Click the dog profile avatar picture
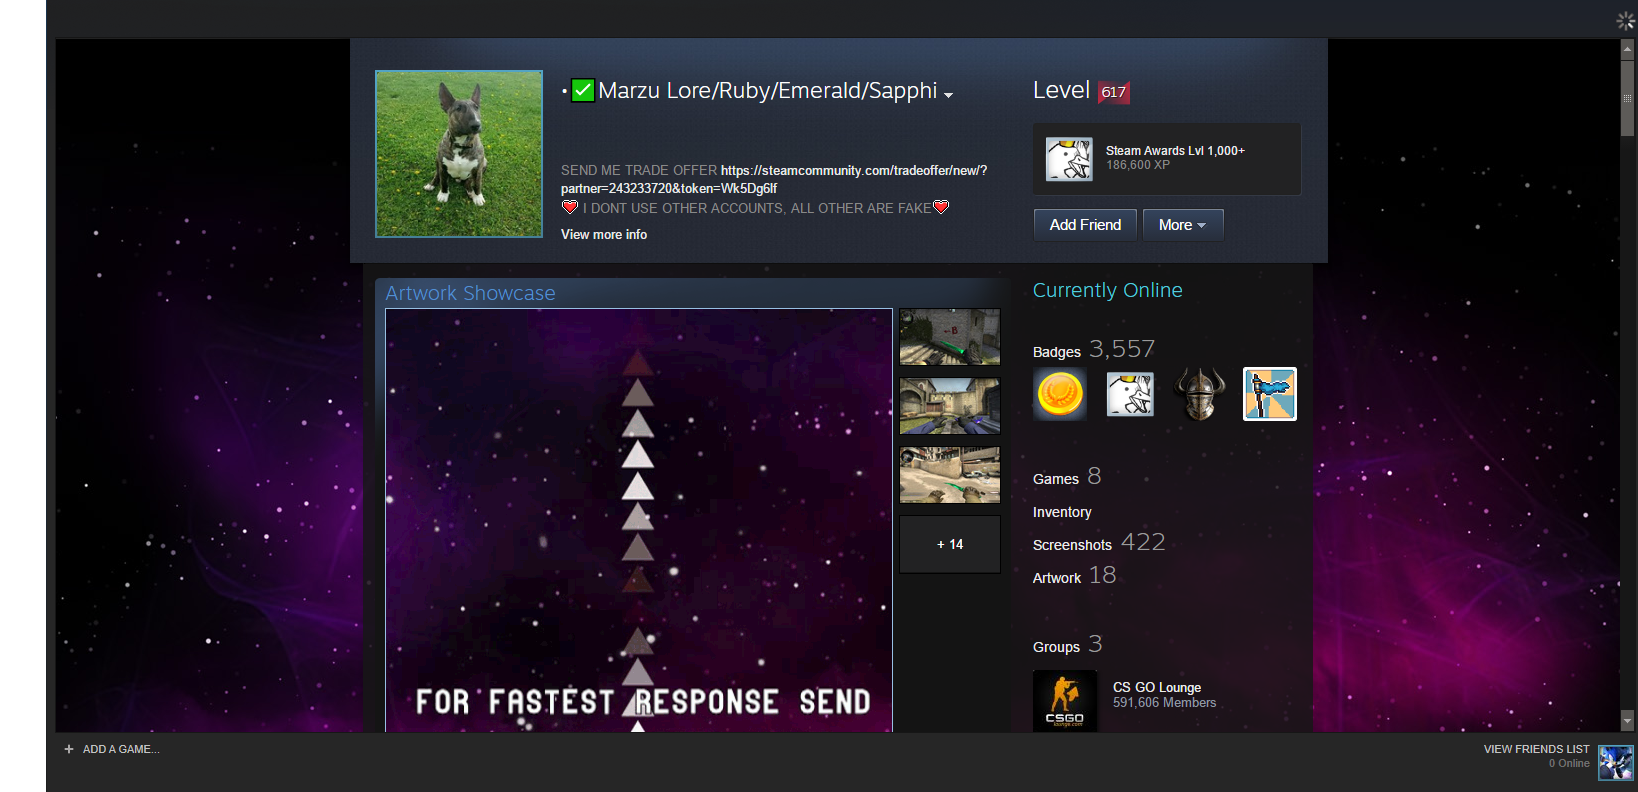1638x792 pixels. 459,154
